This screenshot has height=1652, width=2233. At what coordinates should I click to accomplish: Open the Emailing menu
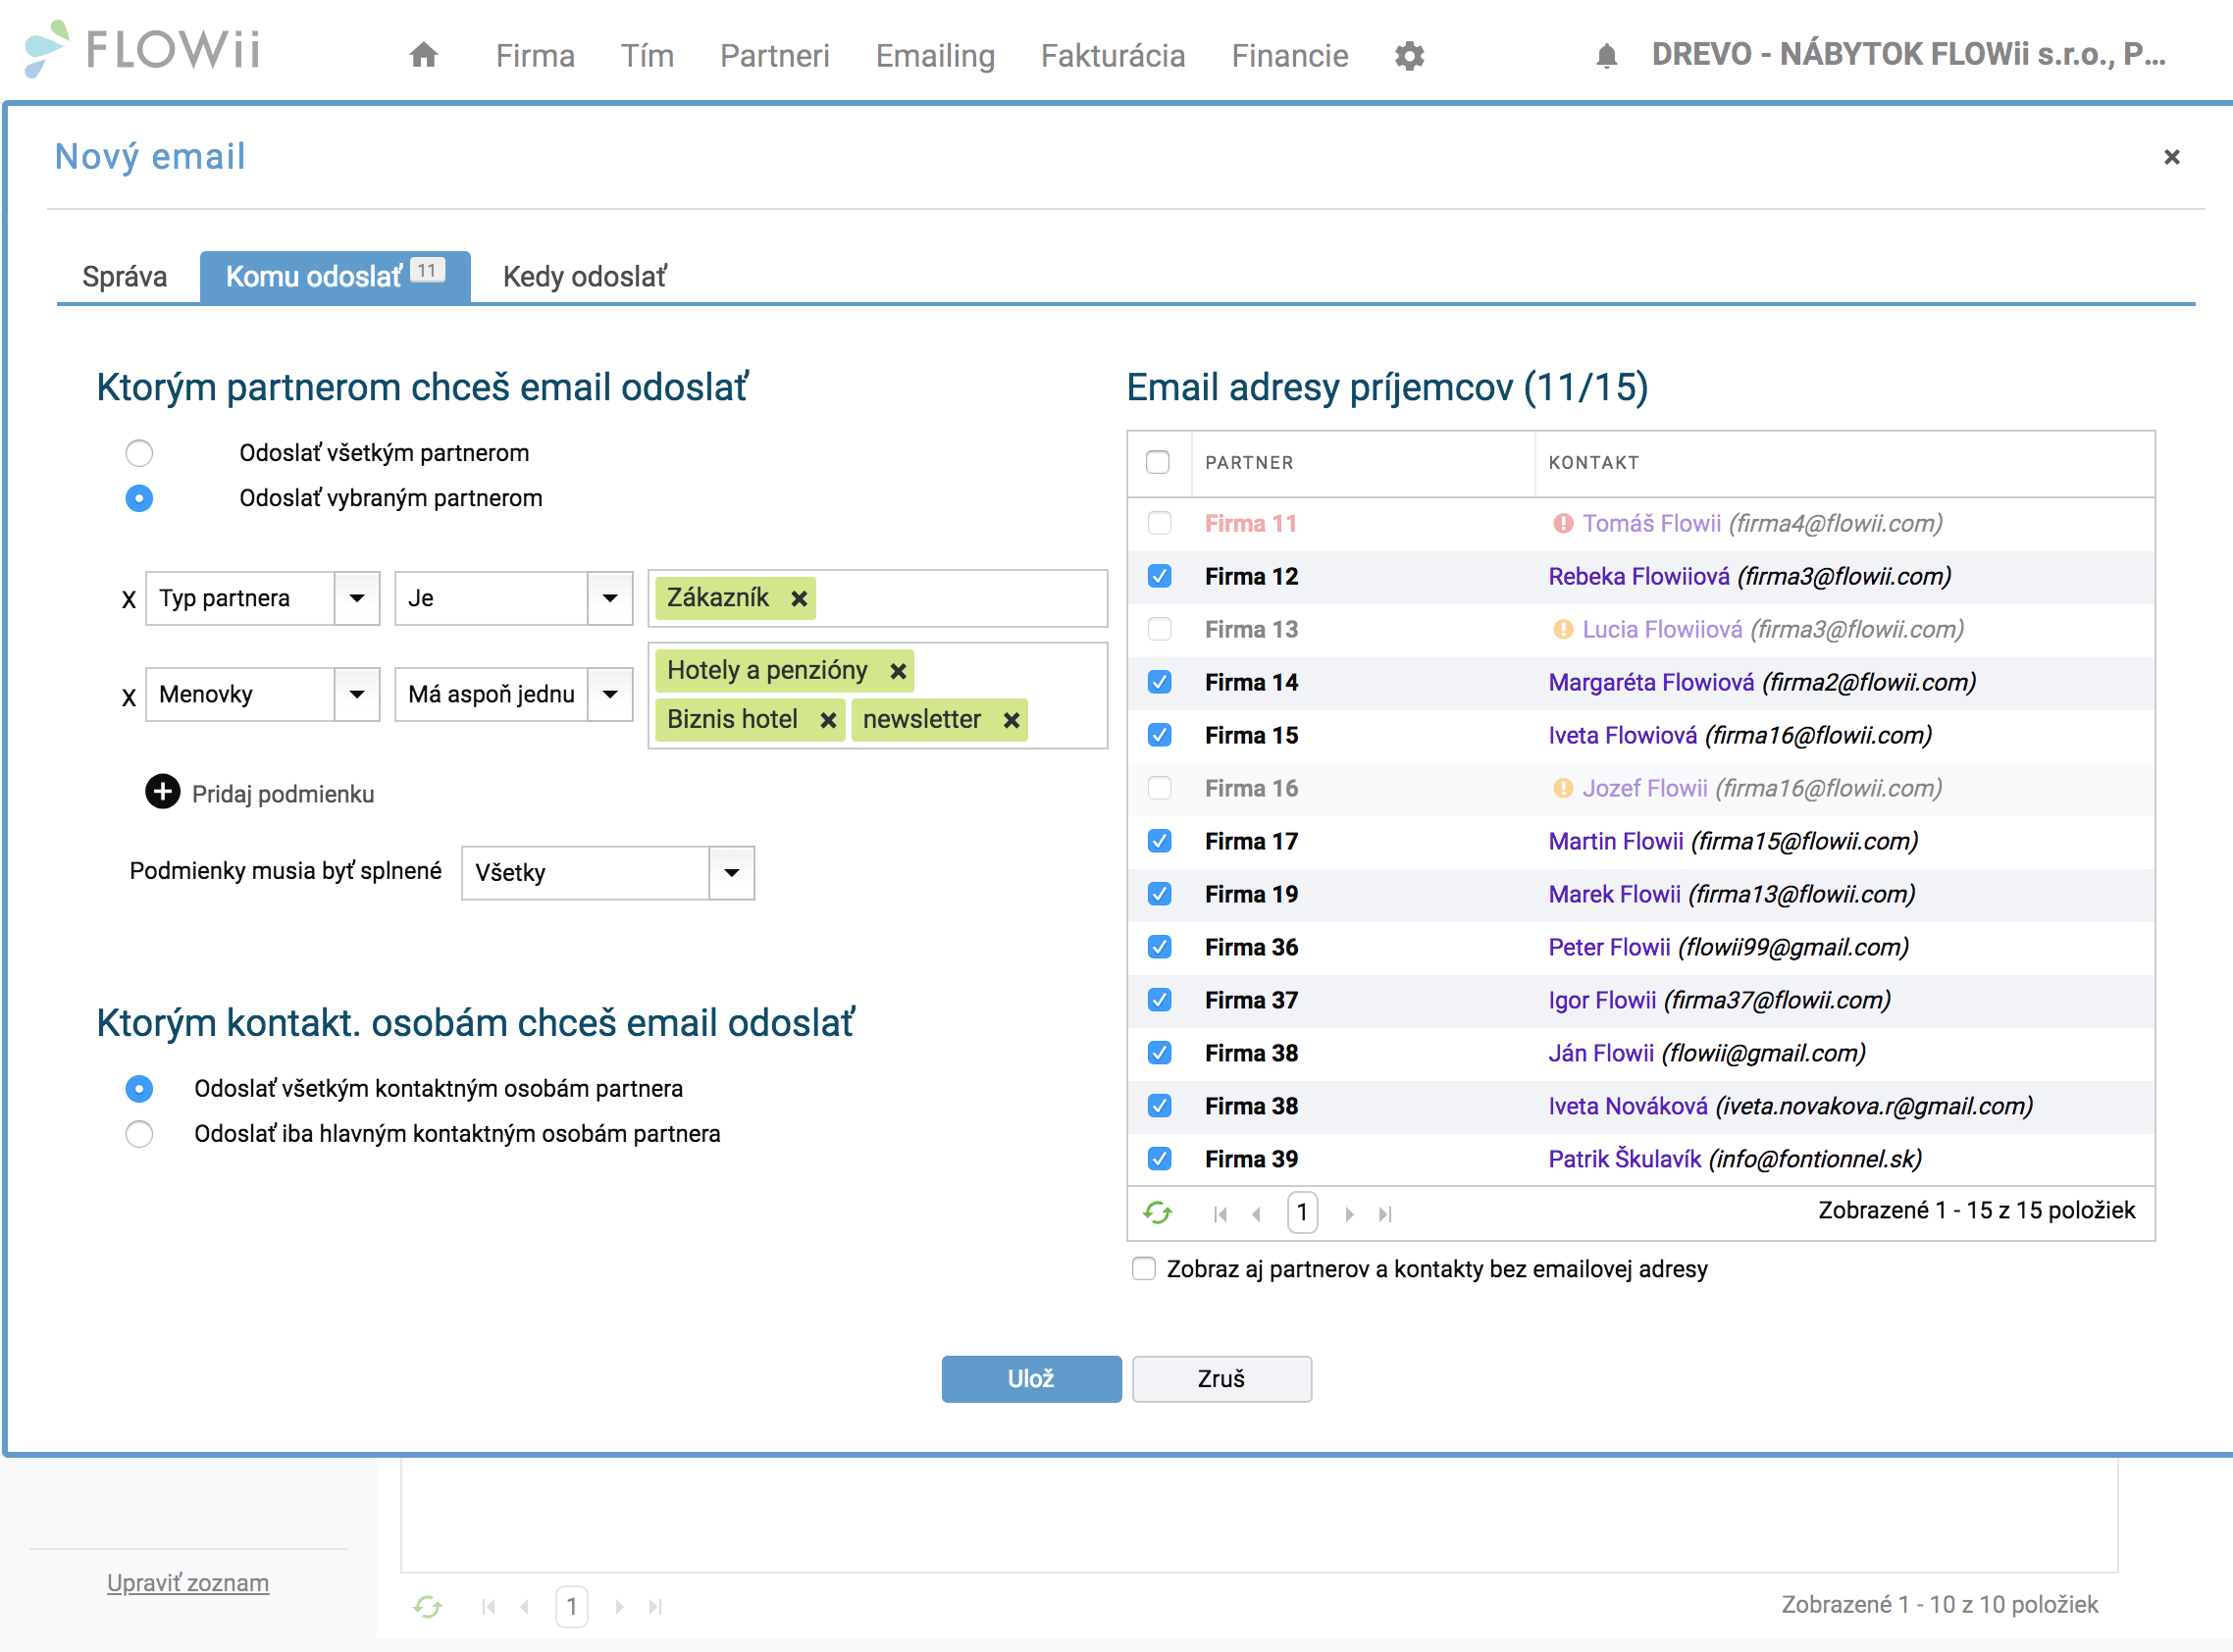[x=935, y=56]
